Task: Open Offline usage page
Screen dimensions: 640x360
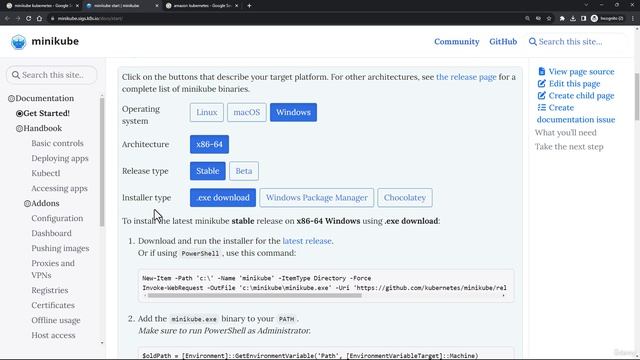Action: tap(56, 320)
